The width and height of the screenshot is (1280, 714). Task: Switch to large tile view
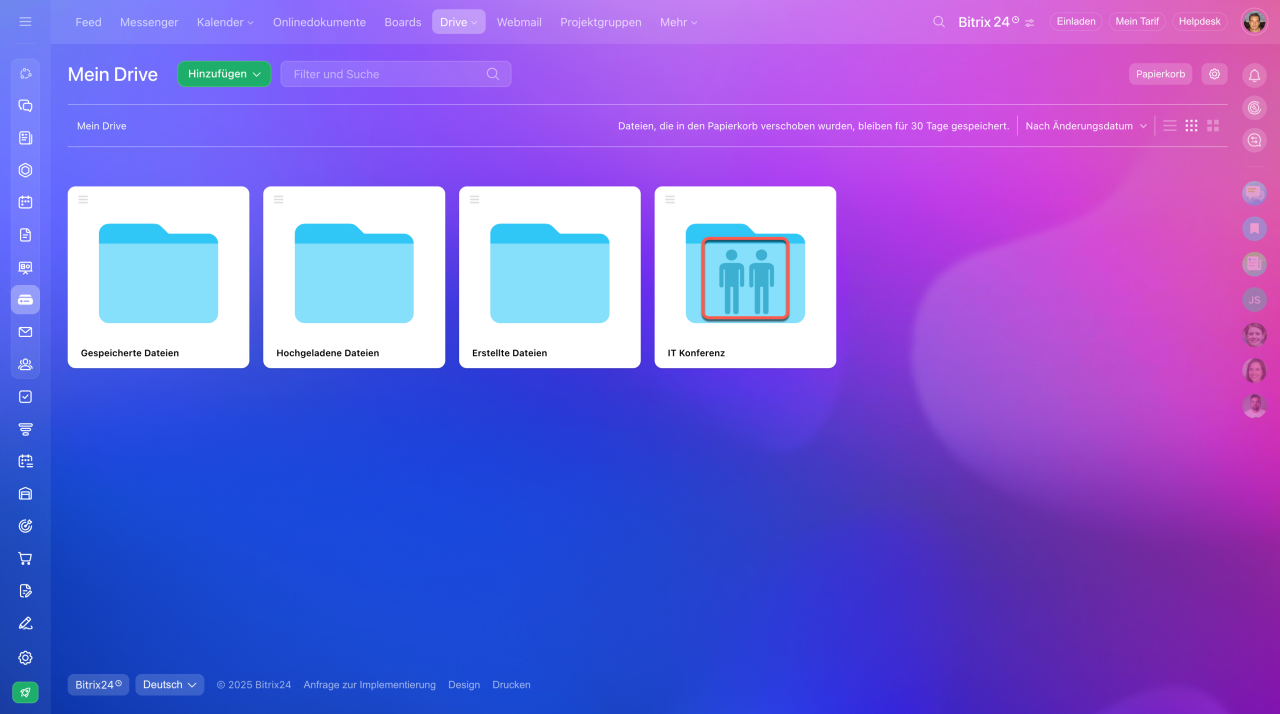1213,126
